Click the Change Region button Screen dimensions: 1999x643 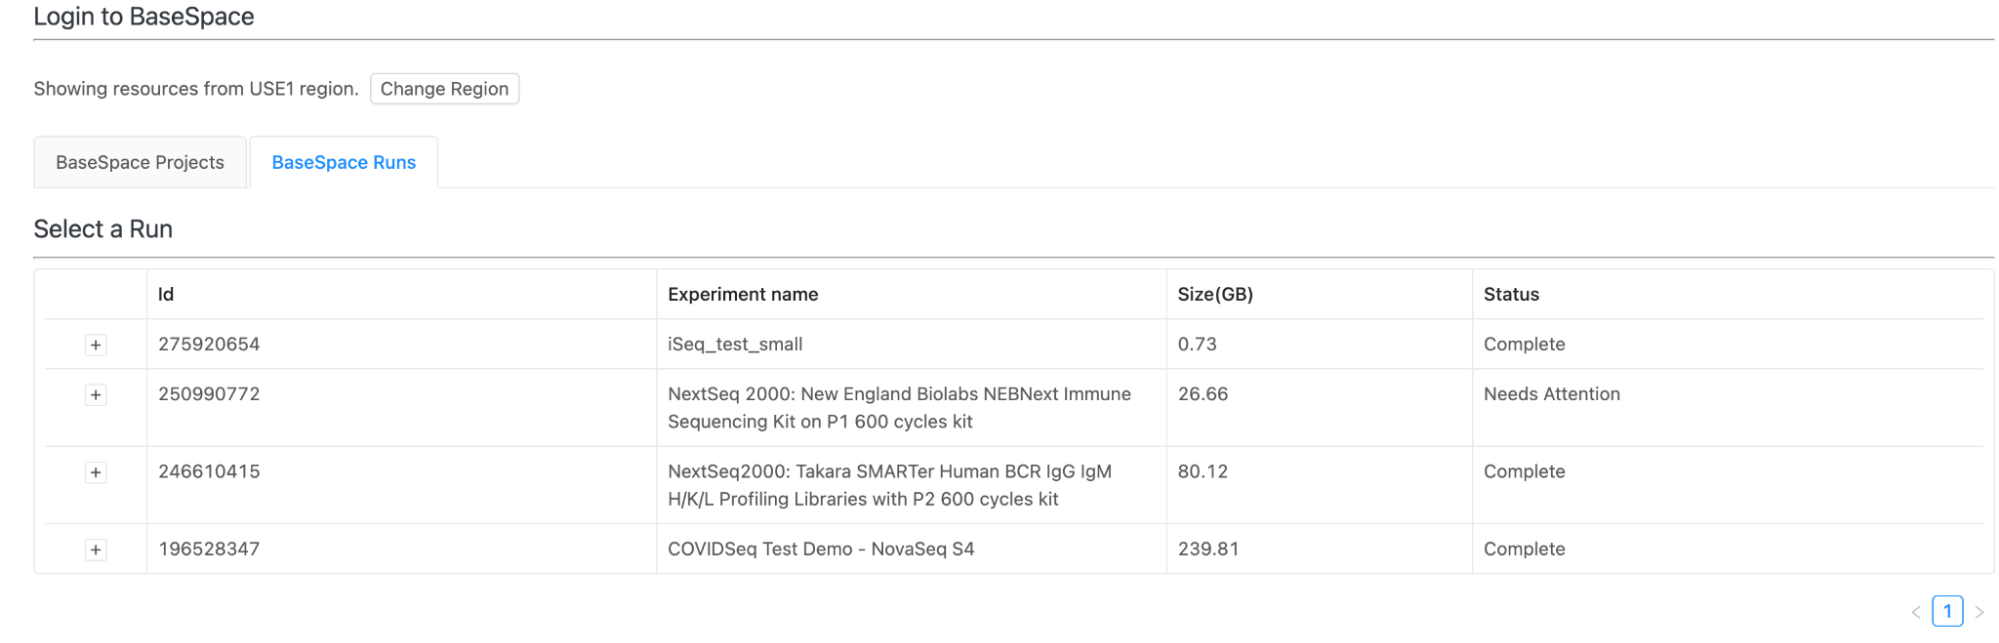[444, 89]
